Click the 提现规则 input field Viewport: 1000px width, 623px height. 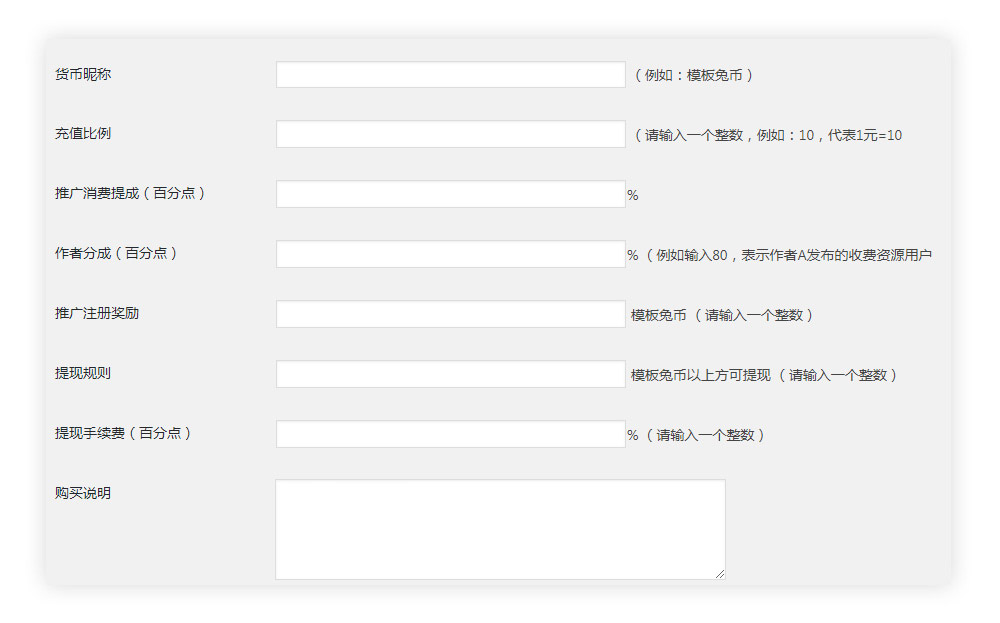[x=450, y=373]
